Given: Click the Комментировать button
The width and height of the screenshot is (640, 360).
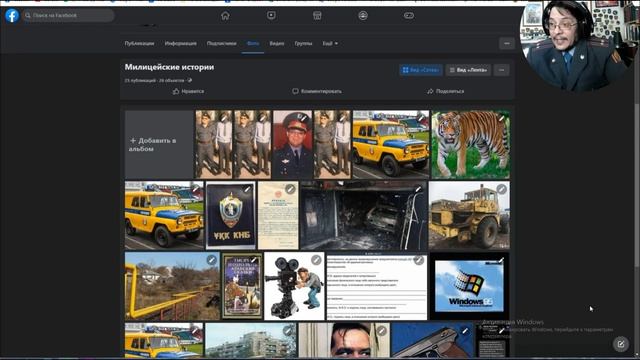Looking at the screenshot, I should 317,91.
